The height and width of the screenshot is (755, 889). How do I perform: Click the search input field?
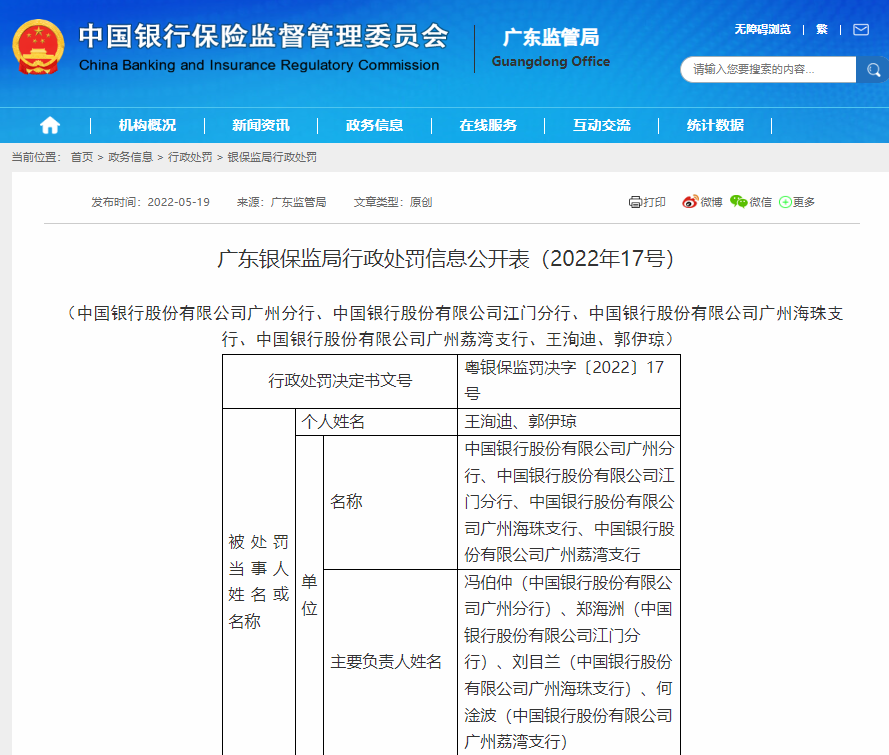tap(768, 70)
